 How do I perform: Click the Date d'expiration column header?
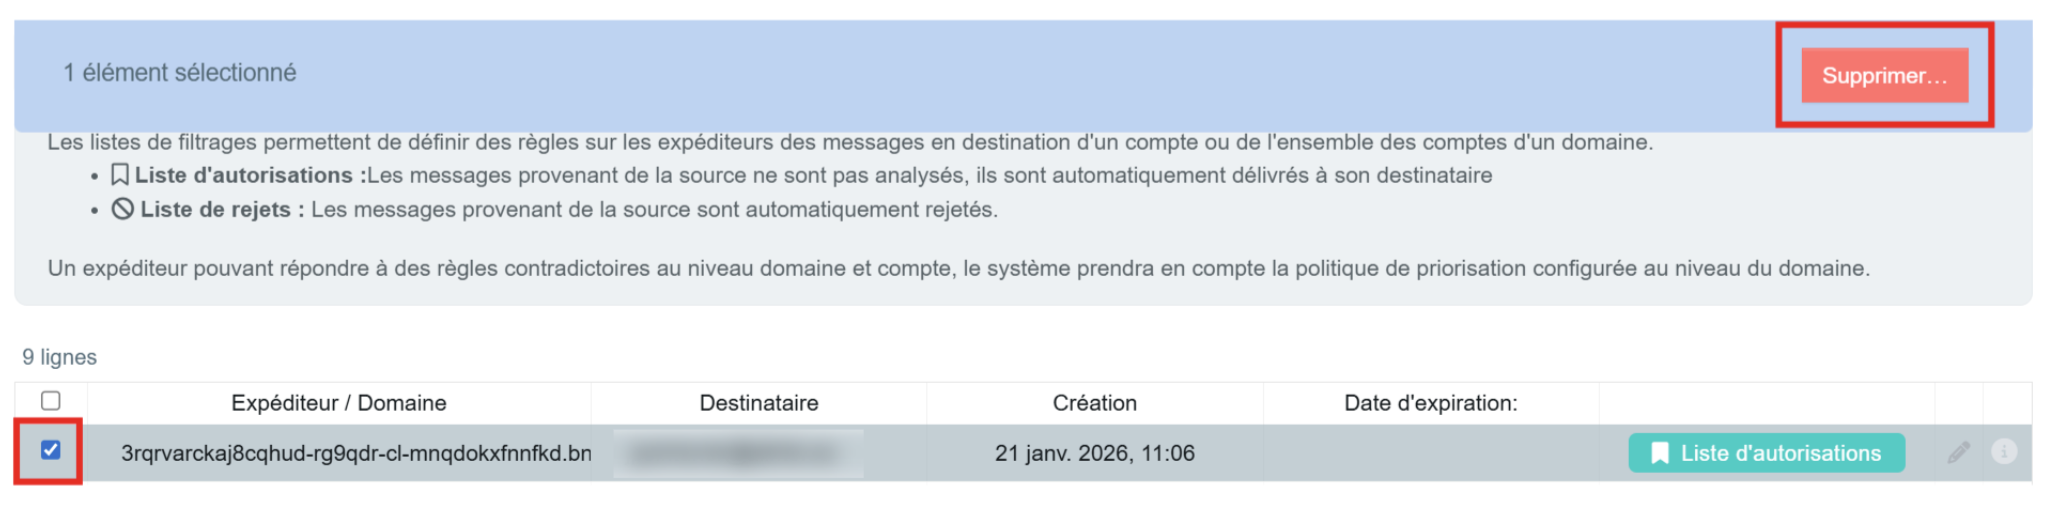tap(1429, 403)
